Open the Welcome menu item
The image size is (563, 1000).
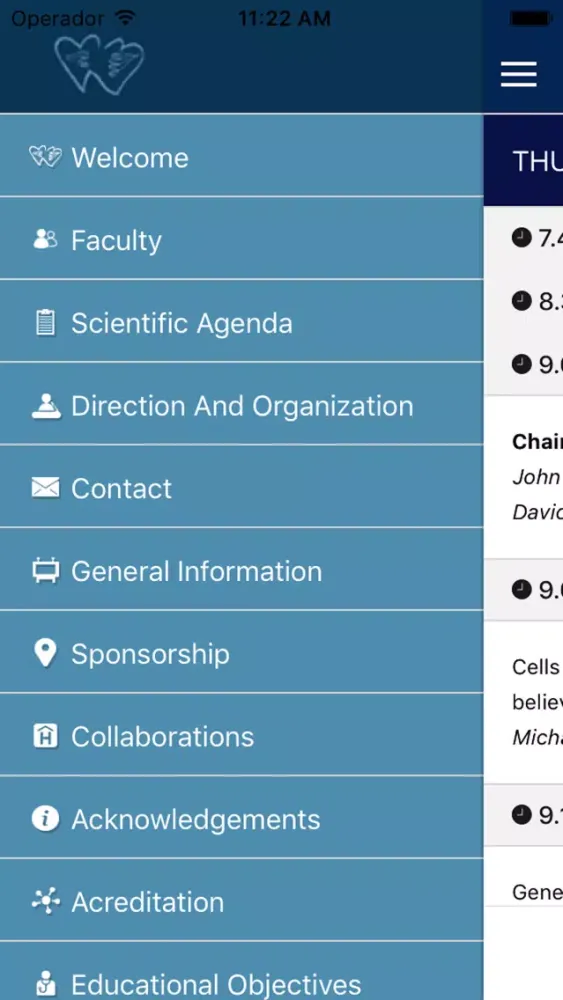(242, 156)
